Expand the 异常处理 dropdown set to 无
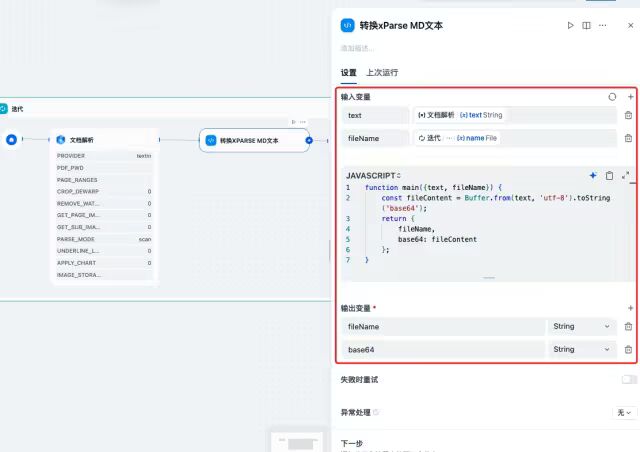This screenshot has height=452, width=640. (624, 412)
